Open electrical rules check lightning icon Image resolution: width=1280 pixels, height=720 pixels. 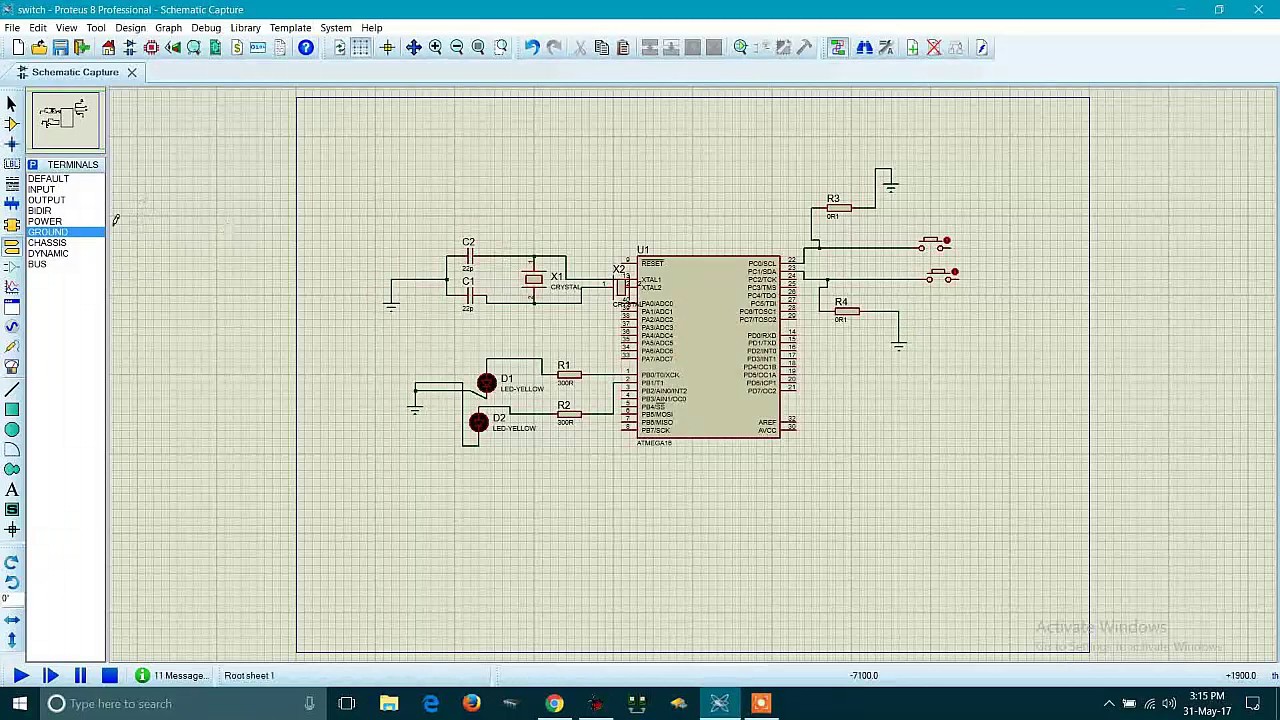(x=982, y=47)
